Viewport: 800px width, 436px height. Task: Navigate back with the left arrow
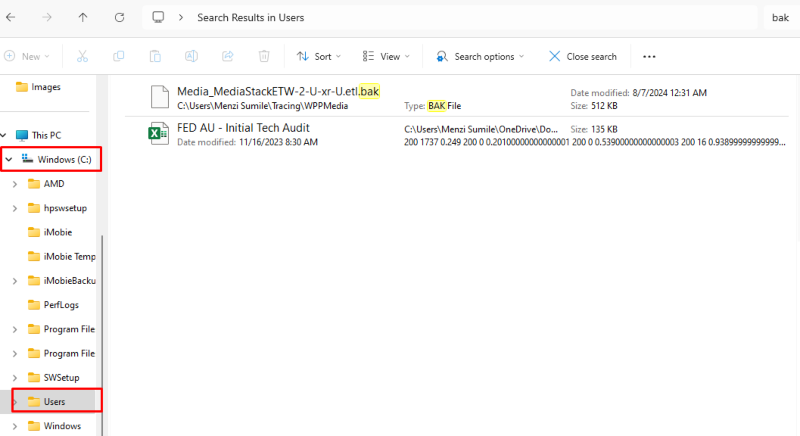click(x=10, y=17)
